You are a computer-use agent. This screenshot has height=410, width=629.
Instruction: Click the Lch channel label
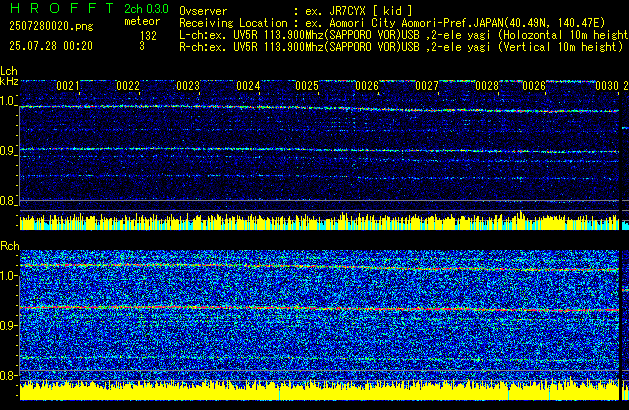9,71
